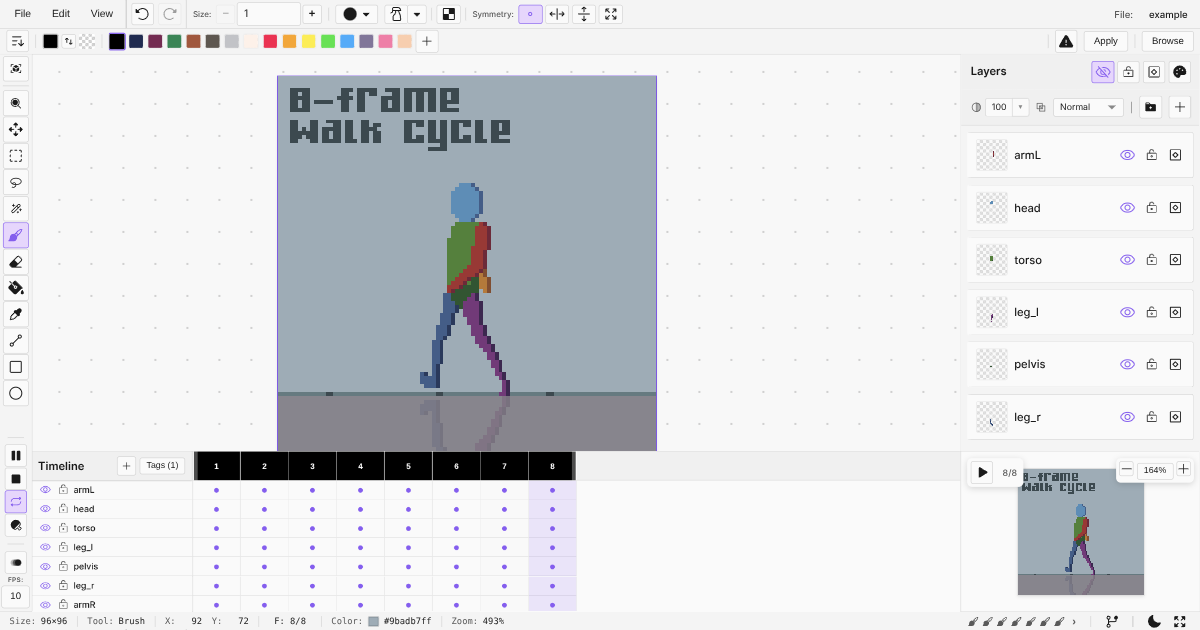Toggle visibility of the leg_r timeline row

point(45,585)
